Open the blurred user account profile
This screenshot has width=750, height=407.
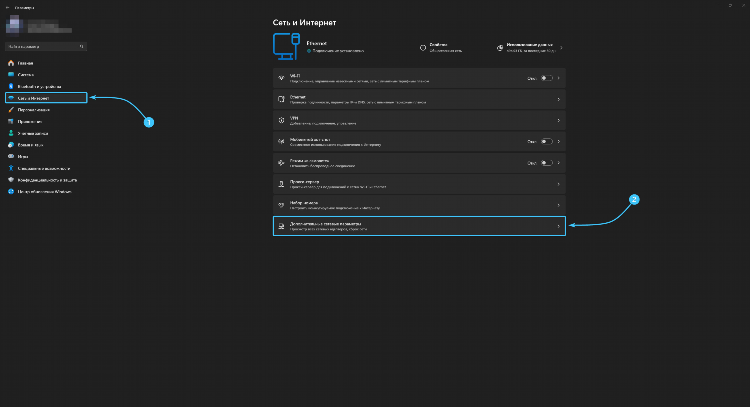click(x=39, y=25)
